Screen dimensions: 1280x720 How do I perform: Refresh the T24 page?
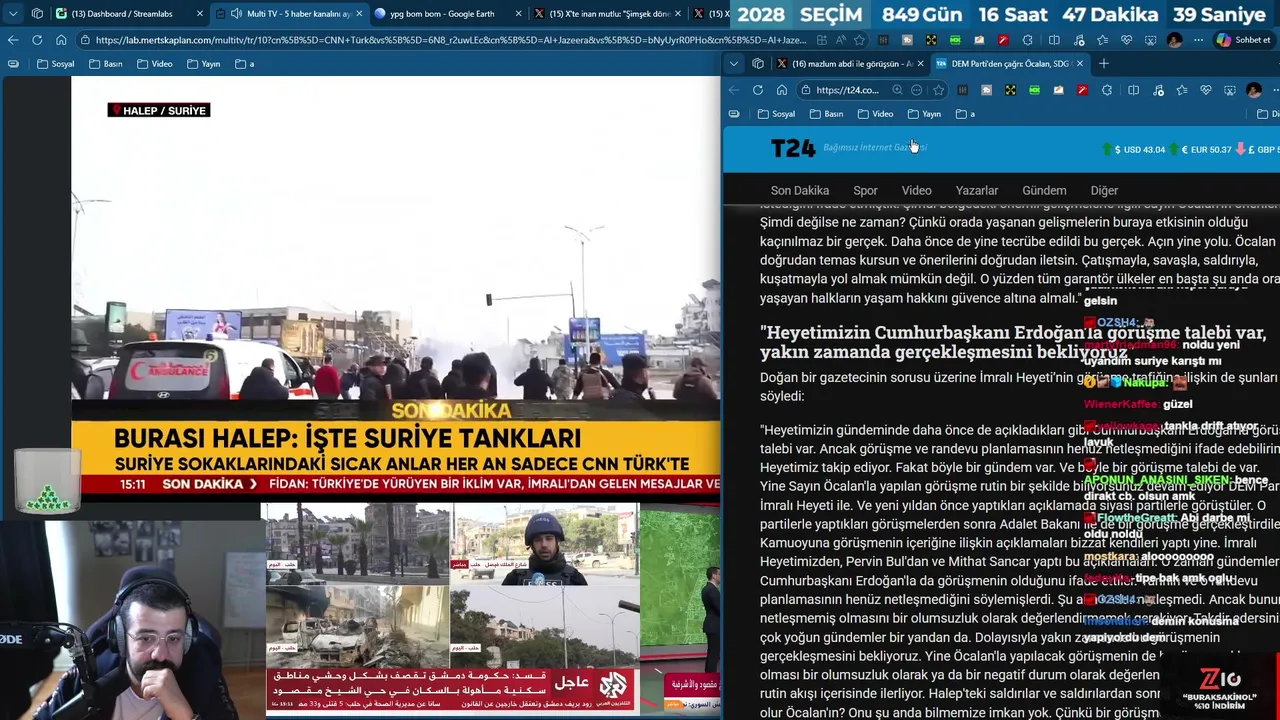click(x=758, y=90)
